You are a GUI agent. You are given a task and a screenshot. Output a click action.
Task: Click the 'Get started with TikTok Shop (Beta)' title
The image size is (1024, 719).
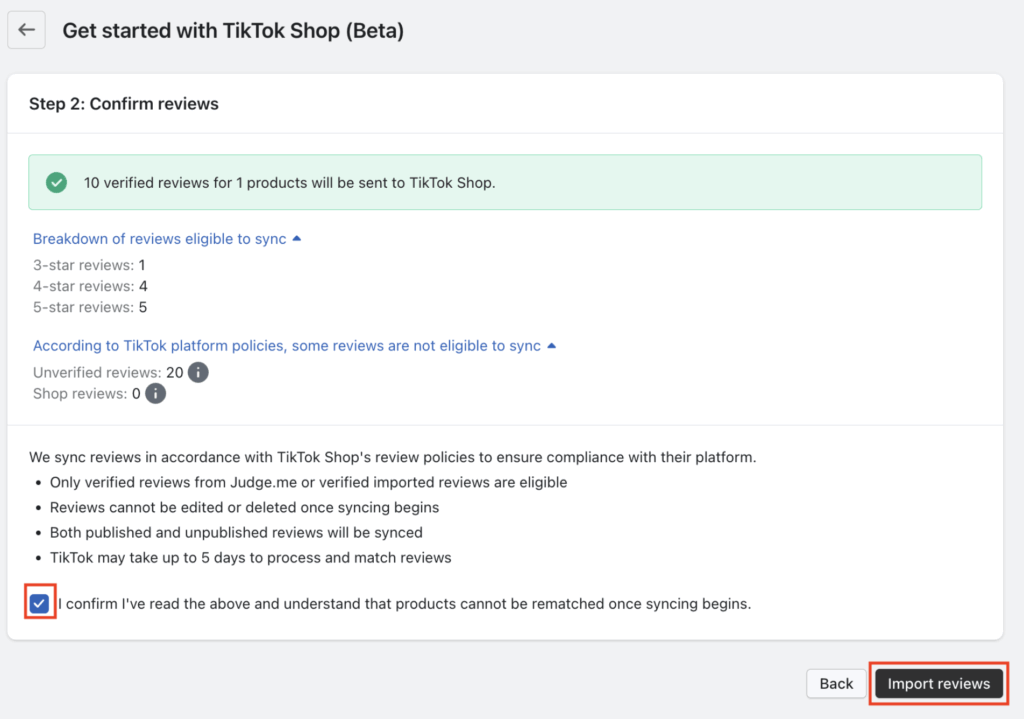[x=233, y=31]
